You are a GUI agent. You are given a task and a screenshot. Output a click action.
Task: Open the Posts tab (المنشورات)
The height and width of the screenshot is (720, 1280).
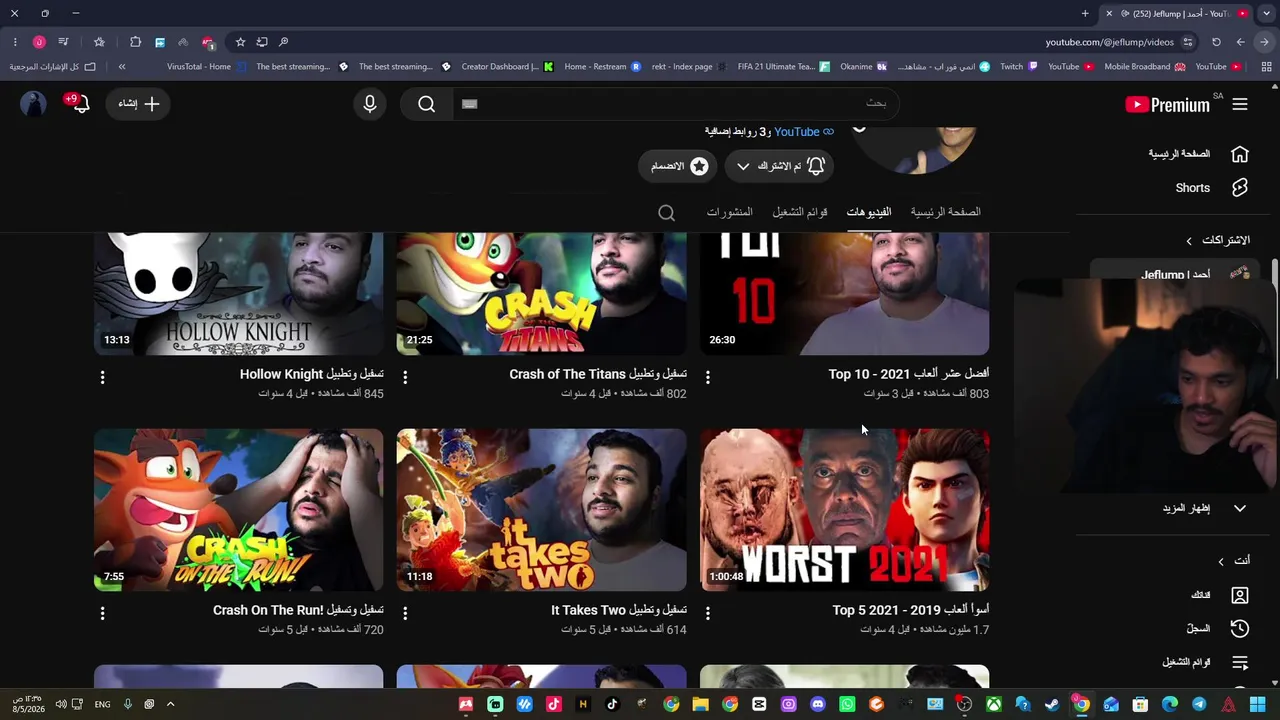click(730, 212)
